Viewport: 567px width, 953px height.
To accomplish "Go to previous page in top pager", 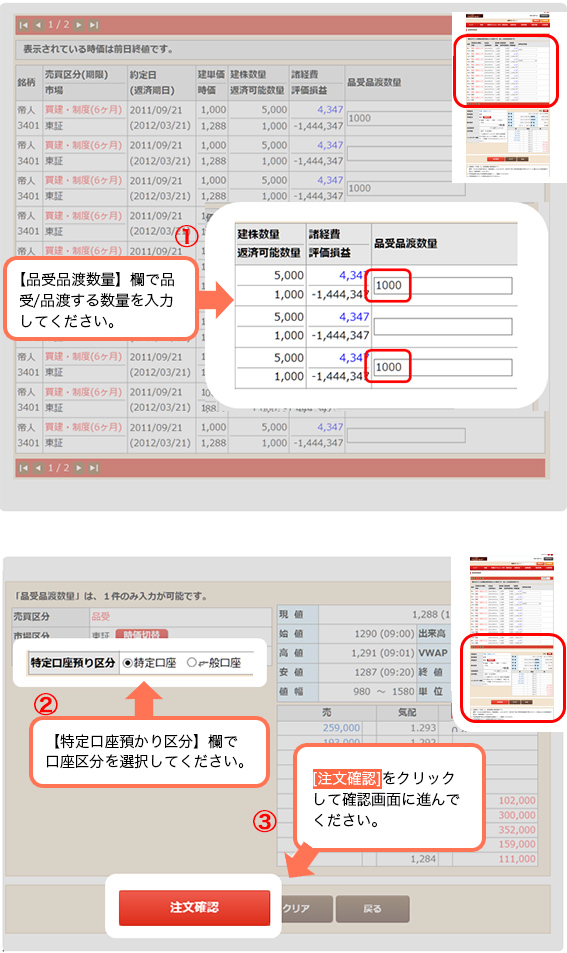I will click(x=38, y=25).
